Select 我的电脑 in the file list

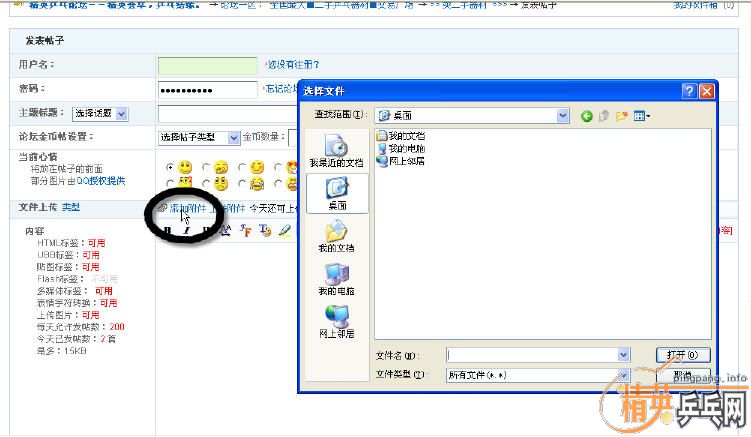(401, 149)
